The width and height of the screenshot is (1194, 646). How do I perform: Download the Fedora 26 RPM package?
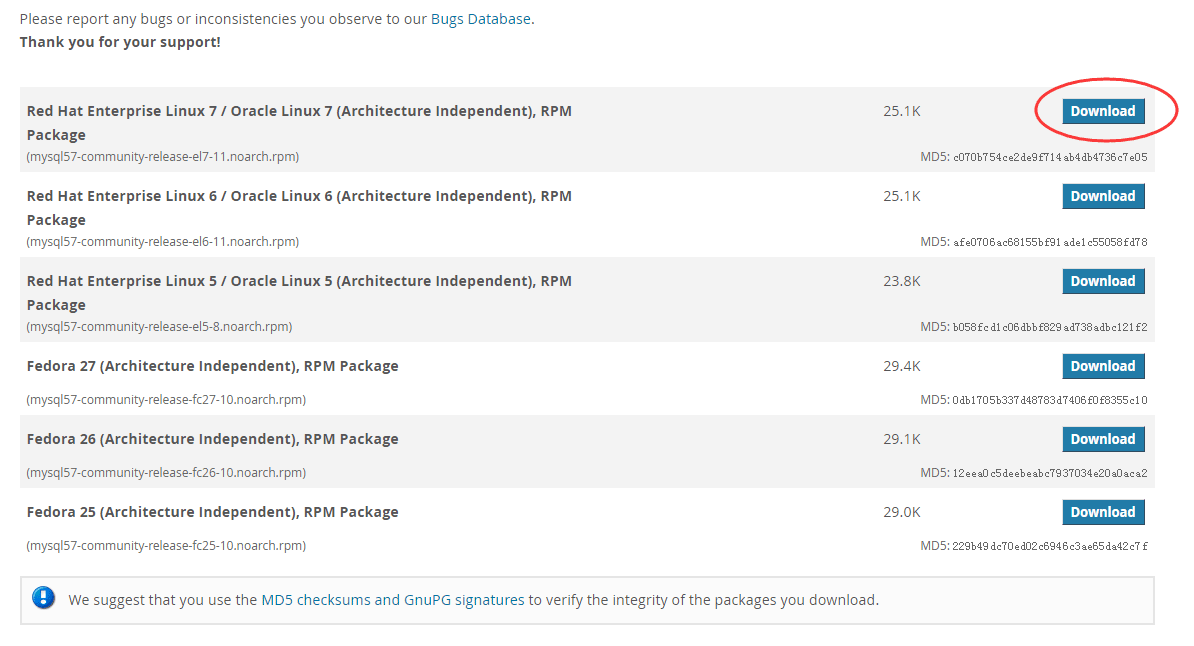(x=1103, y=439)
